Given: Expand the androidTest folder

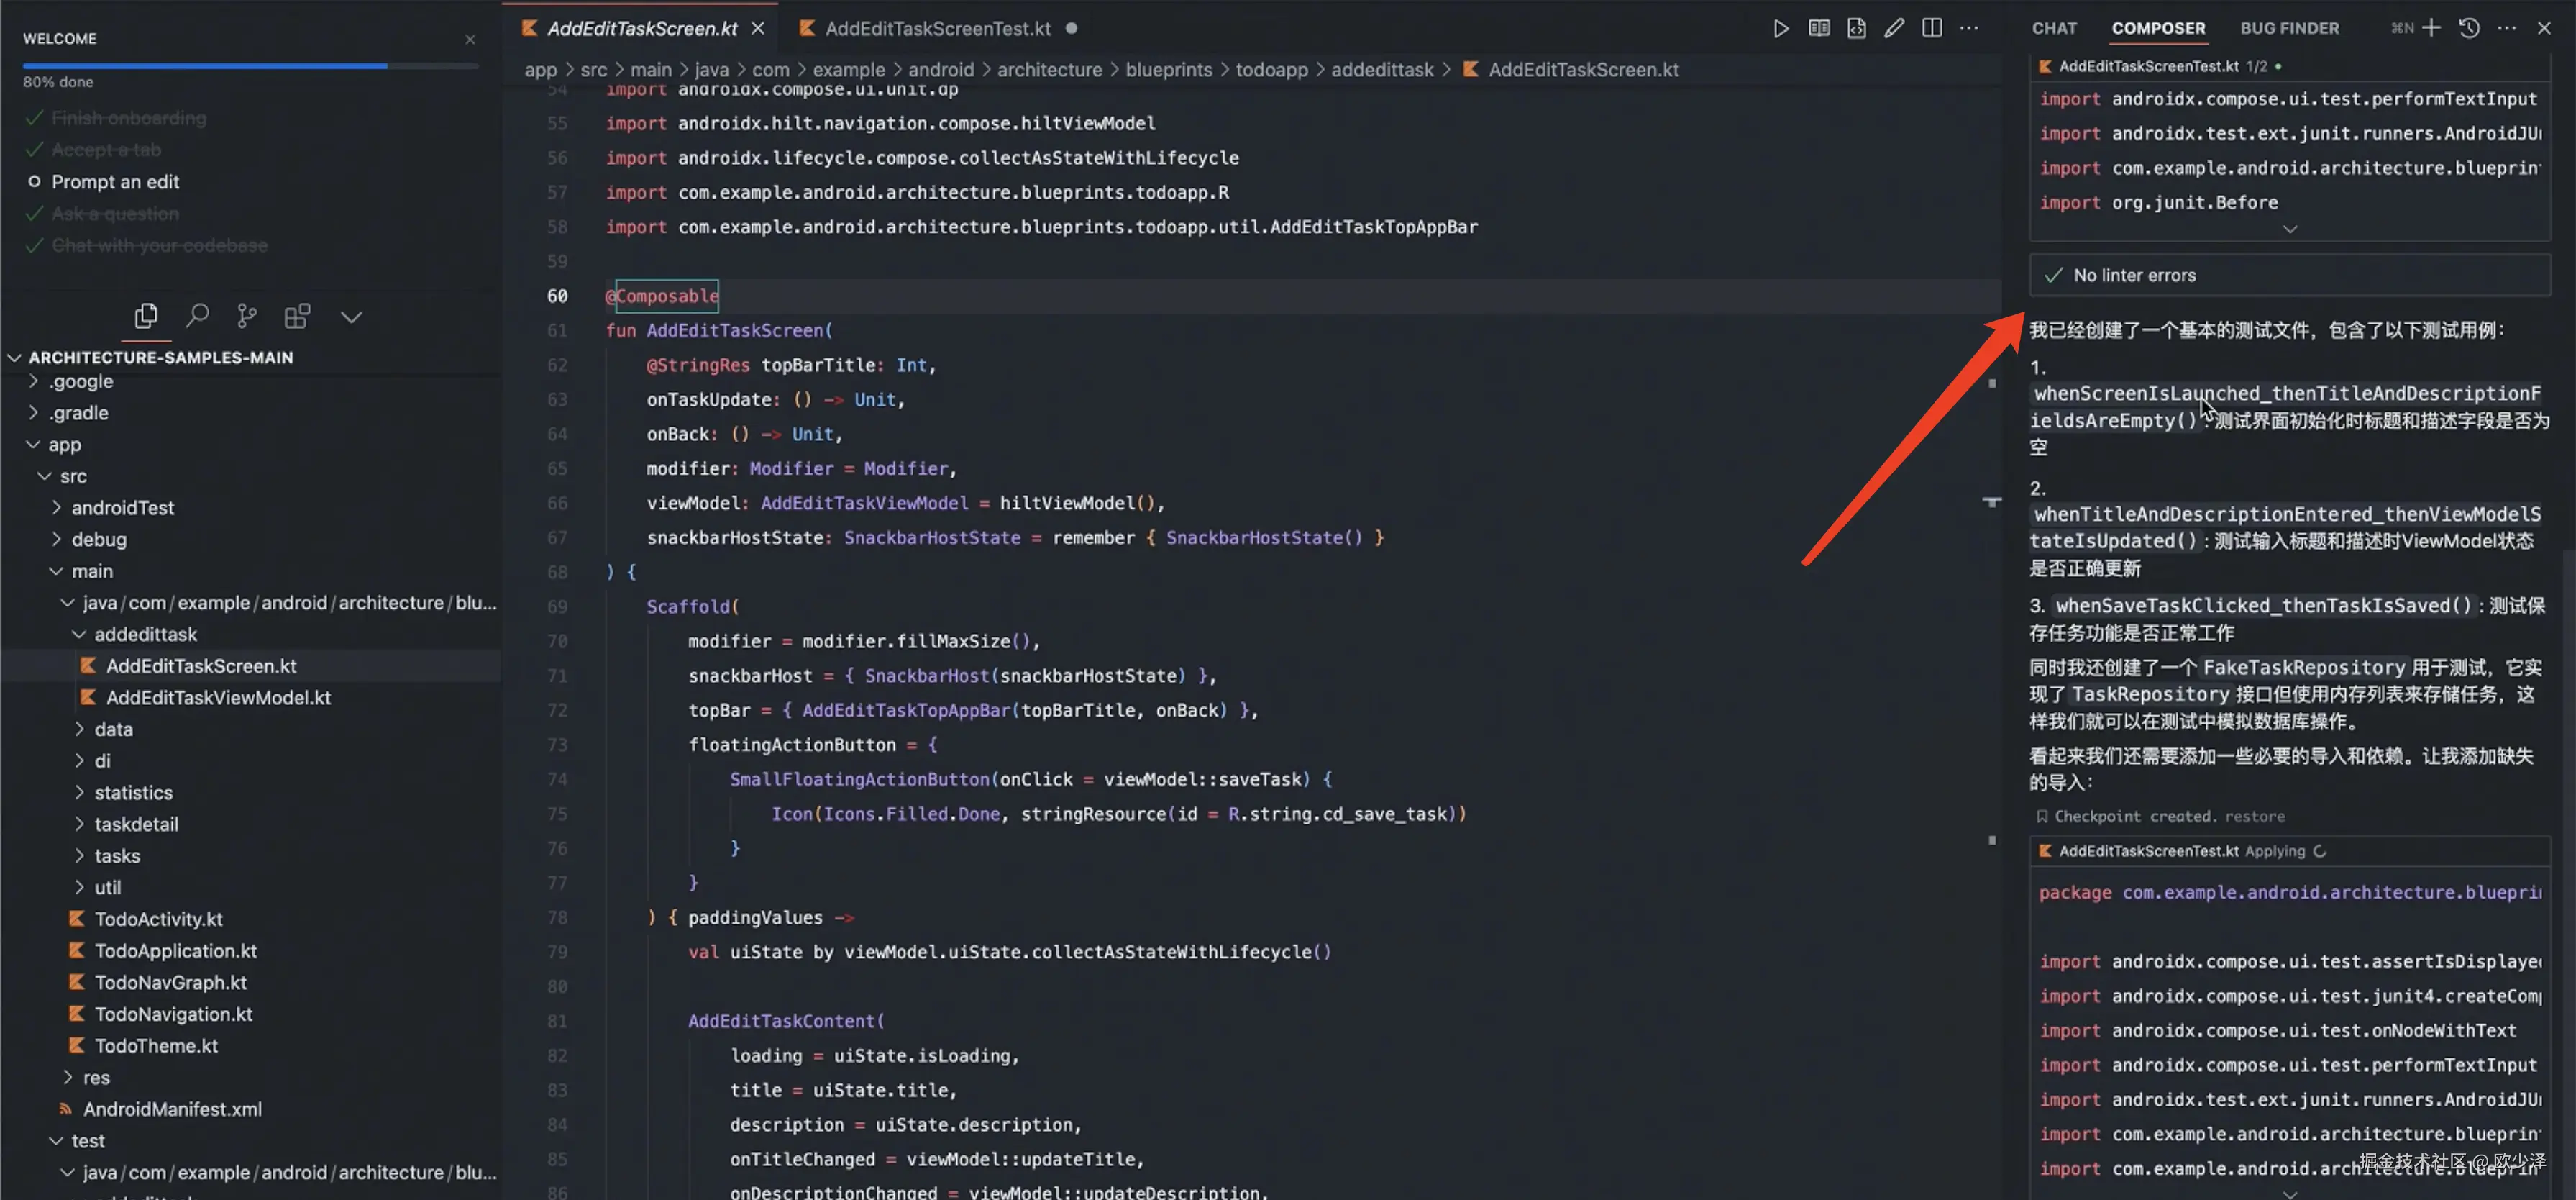Looking at the screenshot, I should (x=122, y=508).
